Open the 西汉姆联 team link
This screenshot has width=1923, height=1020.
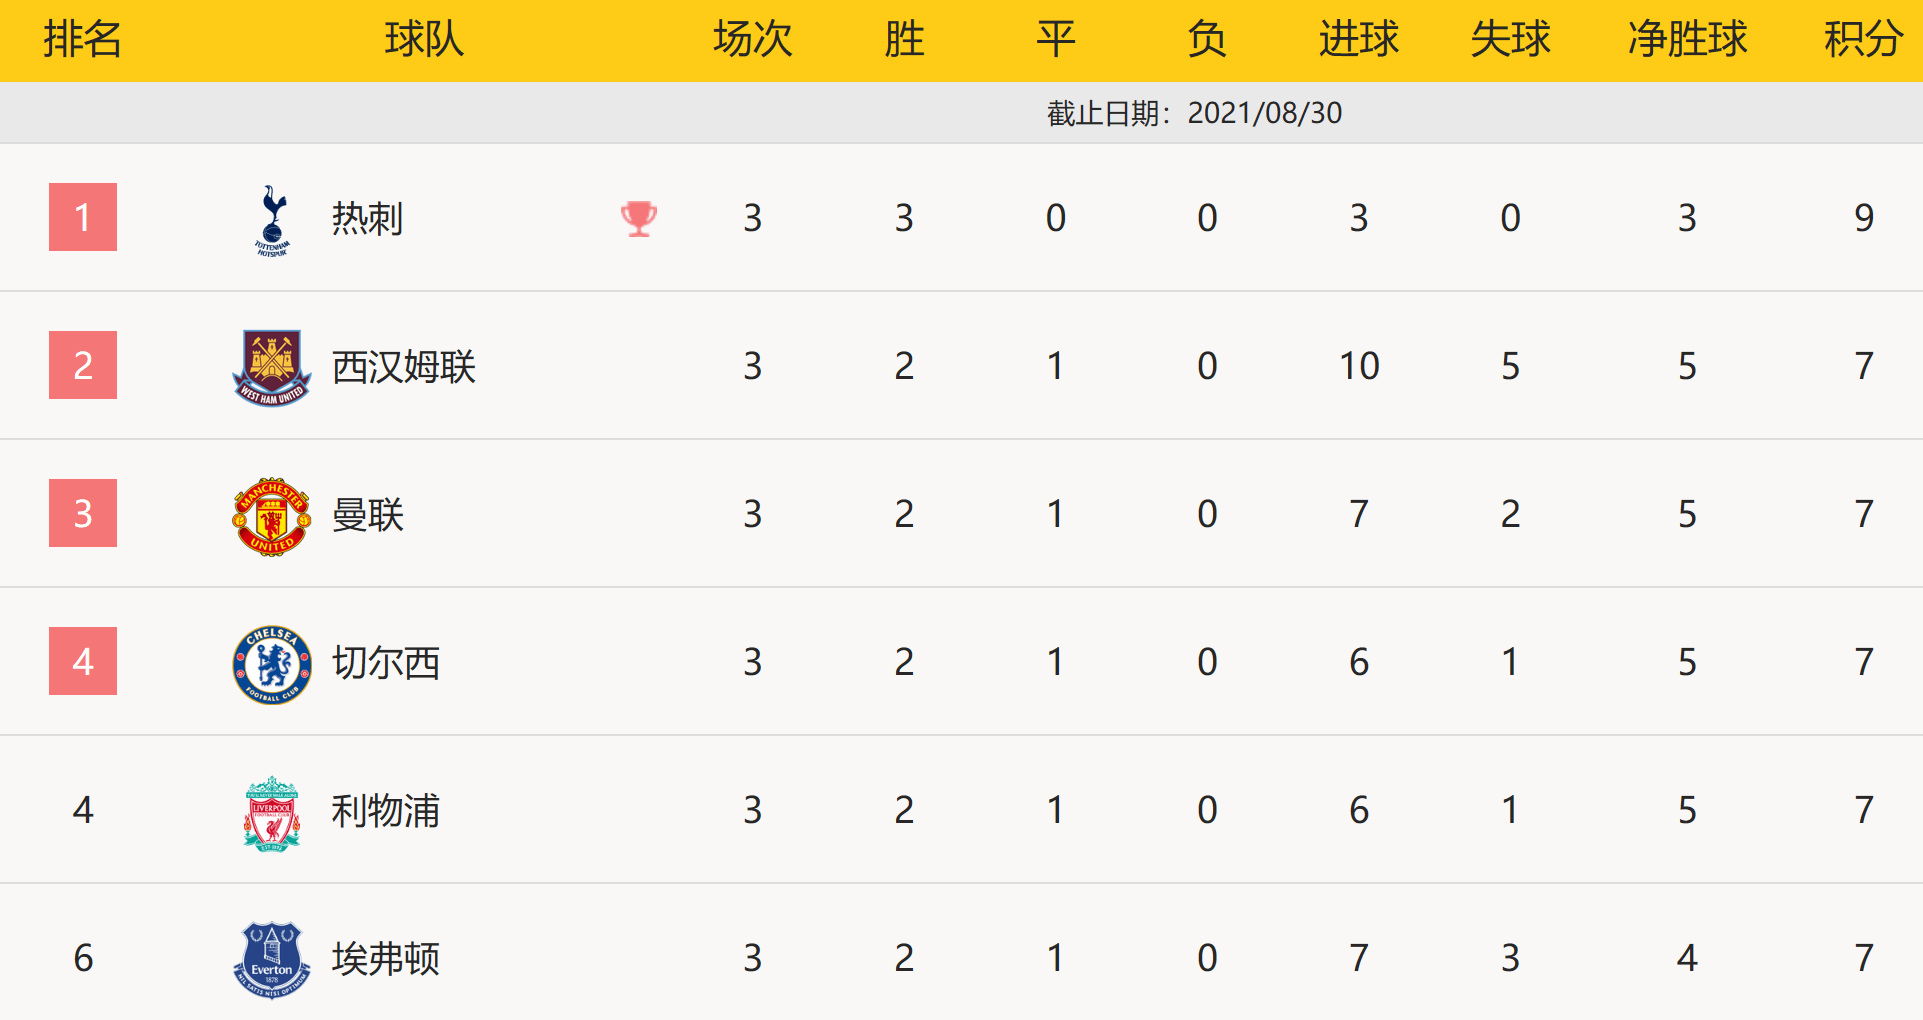click(403, 367)
